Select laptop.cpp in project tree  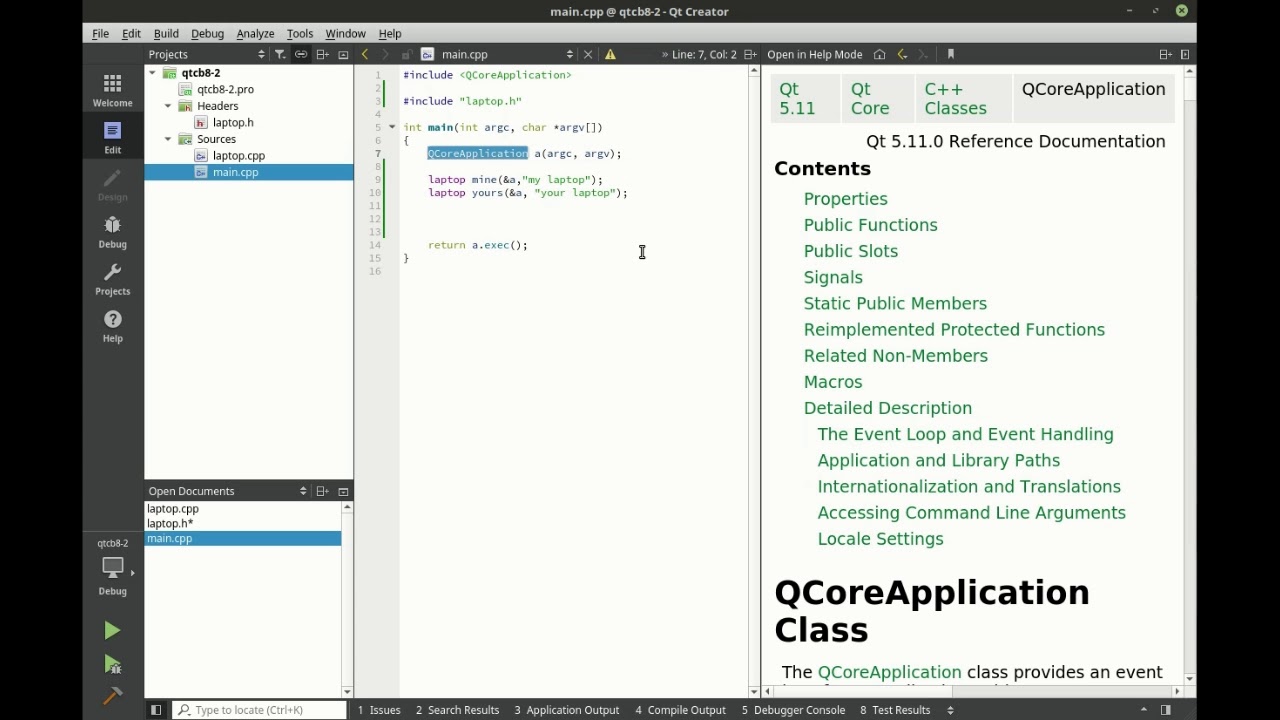(x=238, y=155)
